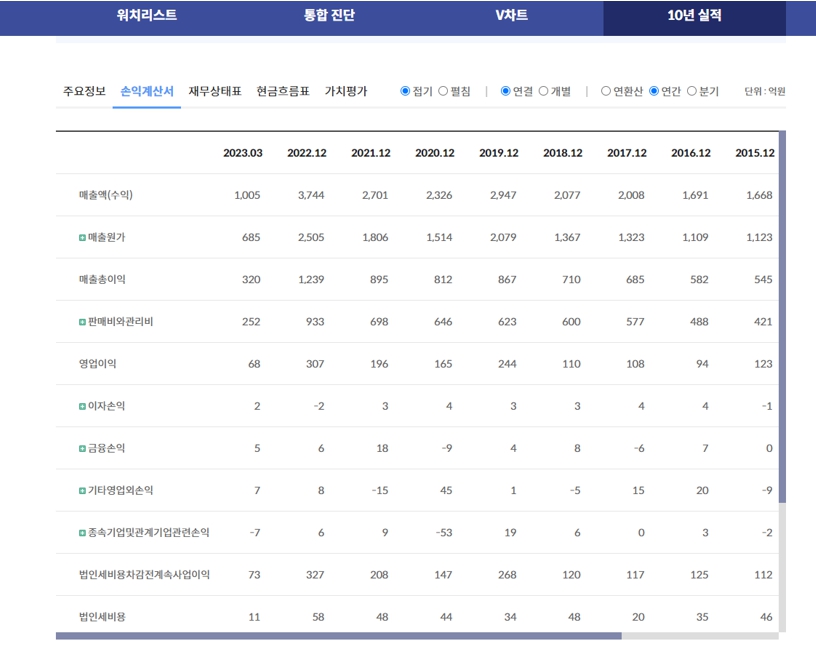Click the 2021.12 column header
Image resolution: width=816 pixels, height=647 pixels.
pos(371,153)
